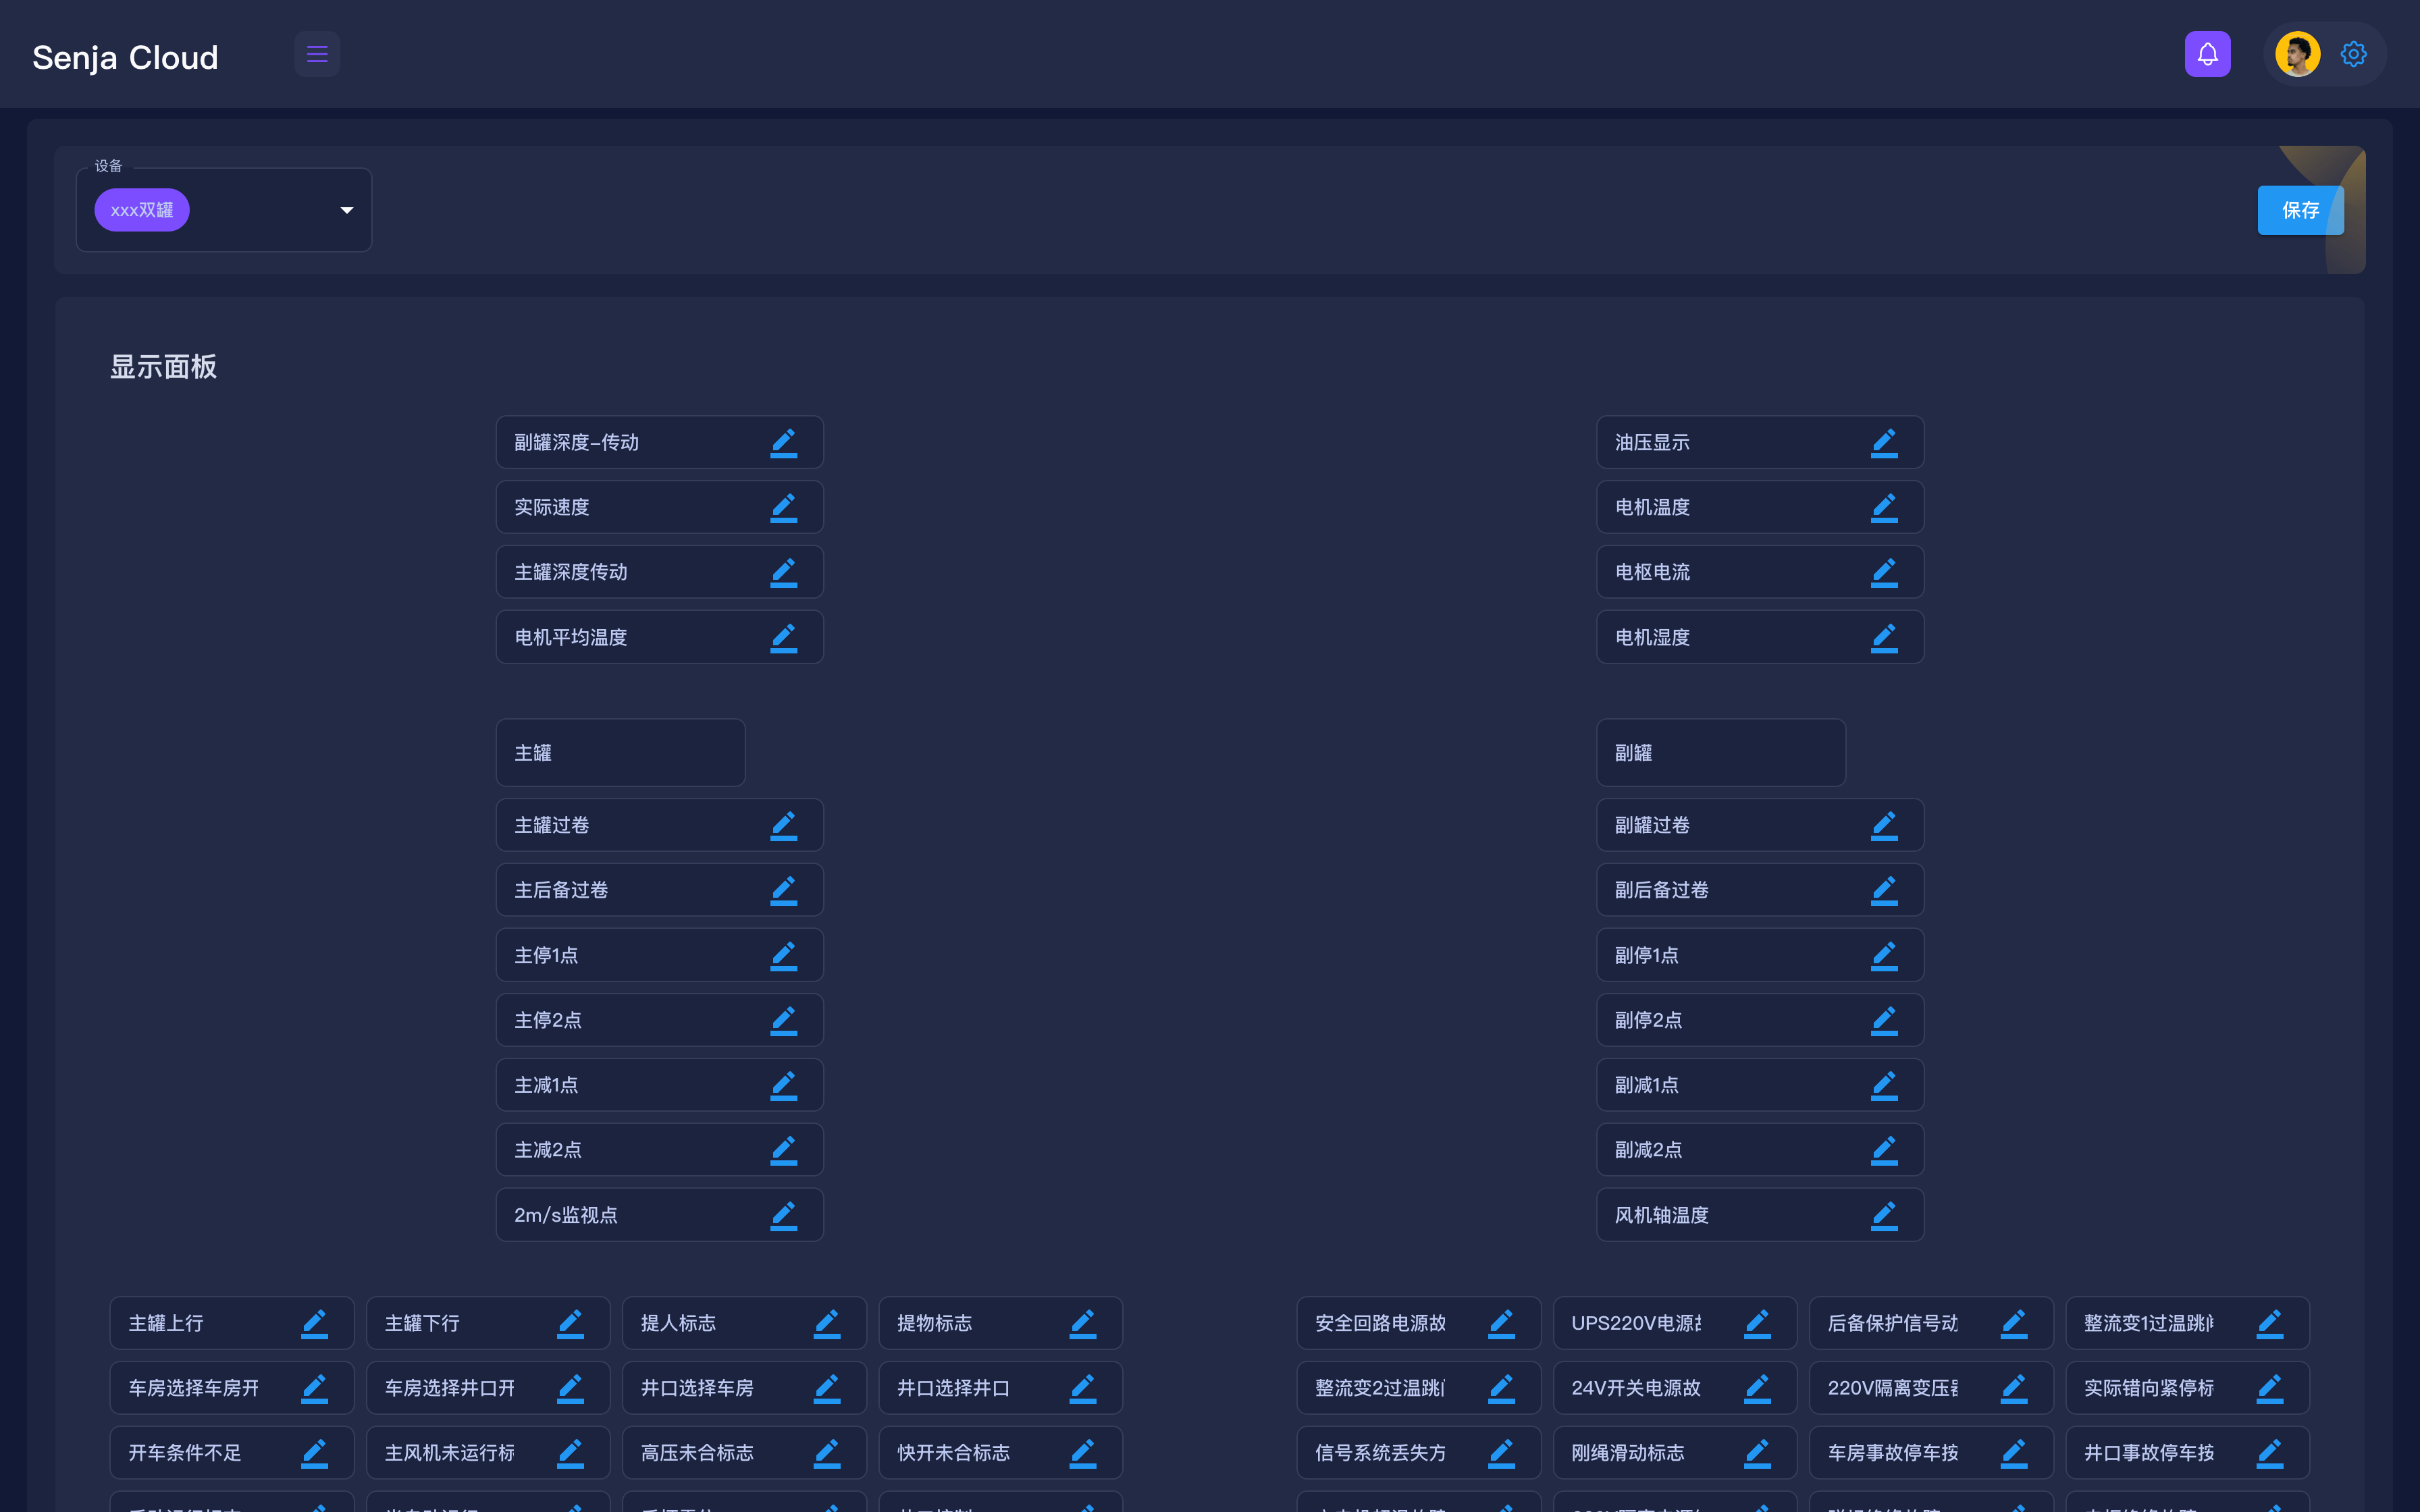The height and width of the screenshot is (1512, 2420).
Task: Edit the 实际速度 item
Action: coord(783,507)
